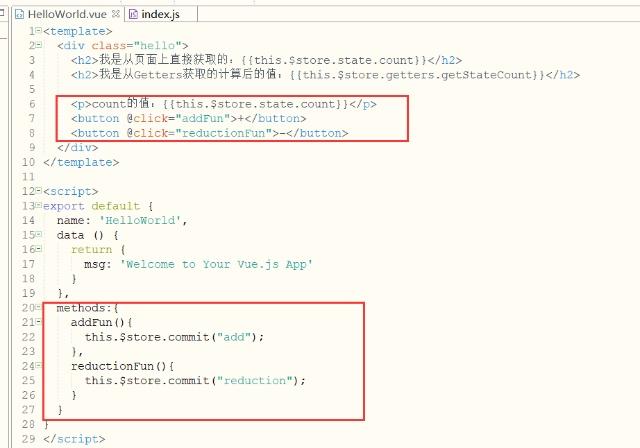
Task: Collapse the data () function at line 15
Action: pos(38,234)
